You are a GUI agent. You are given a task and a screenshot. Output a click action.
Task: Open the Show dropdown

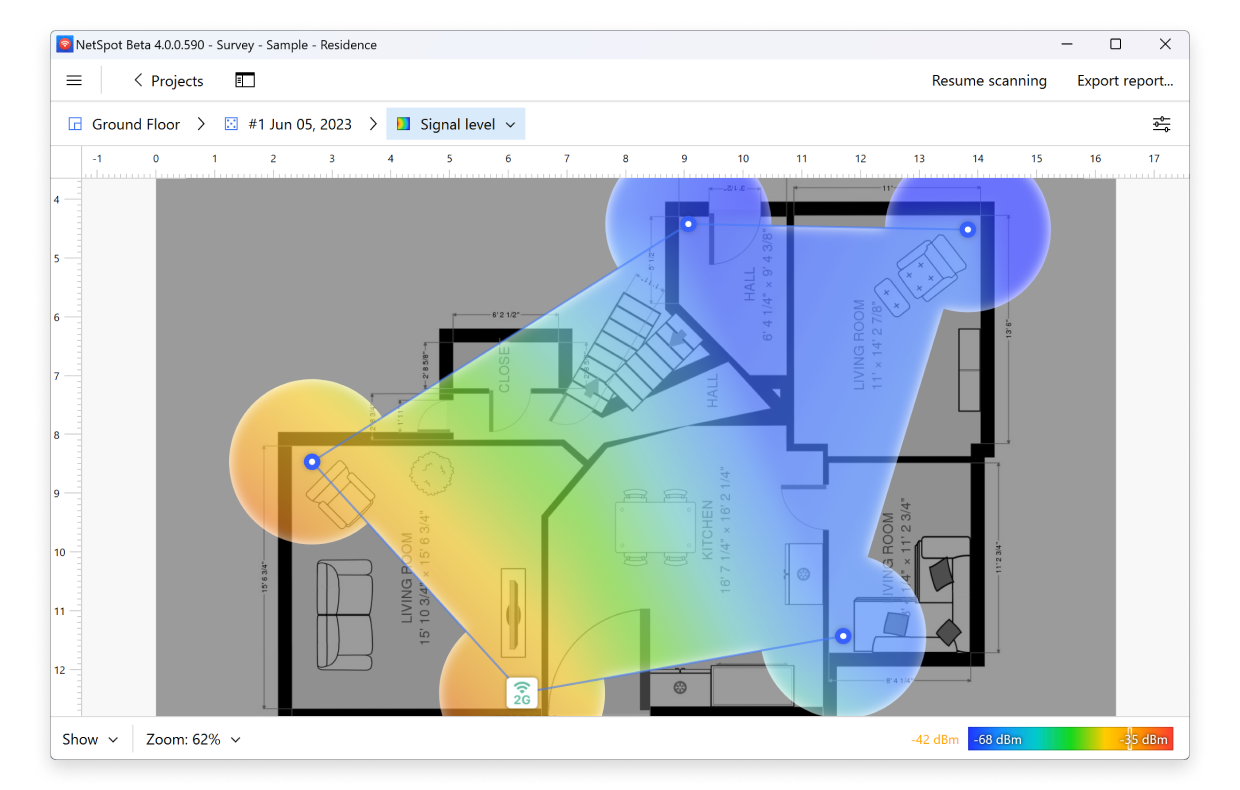pyautogui.click(x=90, y=740)
